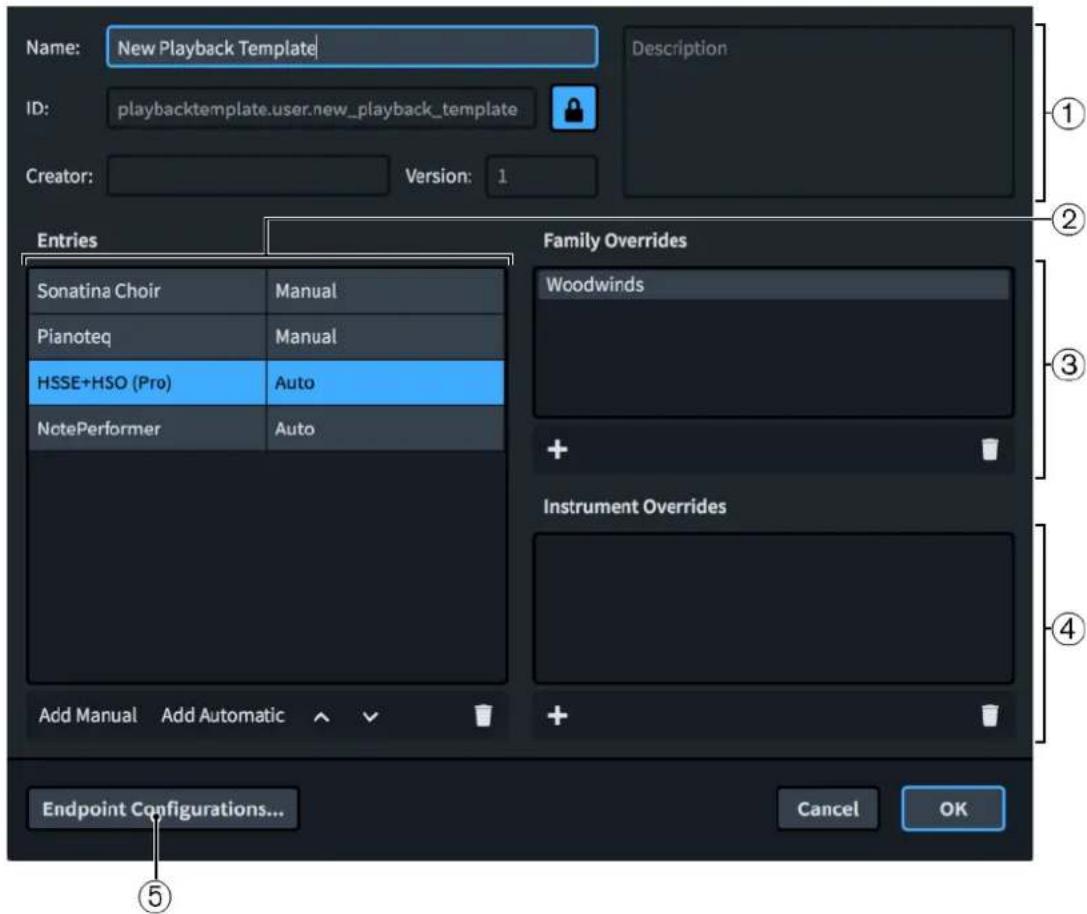The height and width of the screenshot is (914, 1087).
Task: Toggle the ID lock button
Action: coord(573,109)
